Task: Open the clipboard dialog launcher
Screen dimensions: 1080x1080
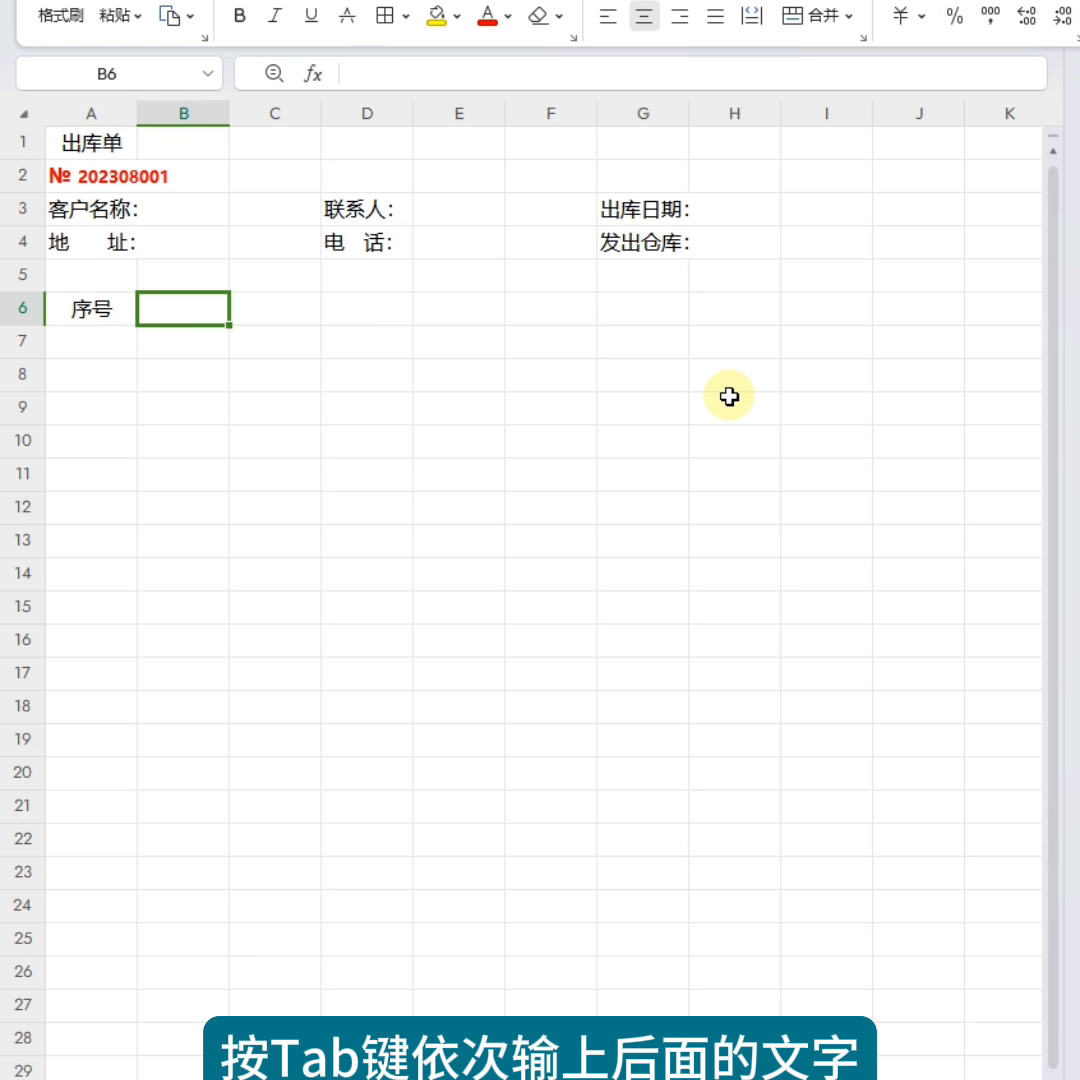Action: coord(205,38)
